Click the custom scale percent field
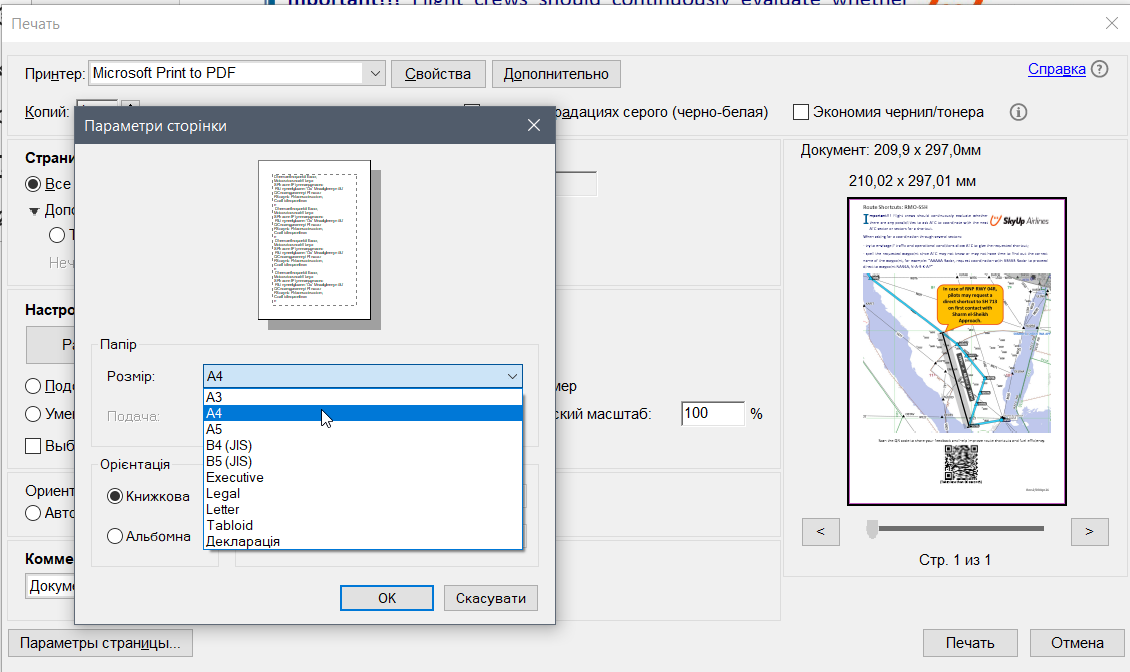Viewport: 1130px width, 672px height. coord(712,414)
